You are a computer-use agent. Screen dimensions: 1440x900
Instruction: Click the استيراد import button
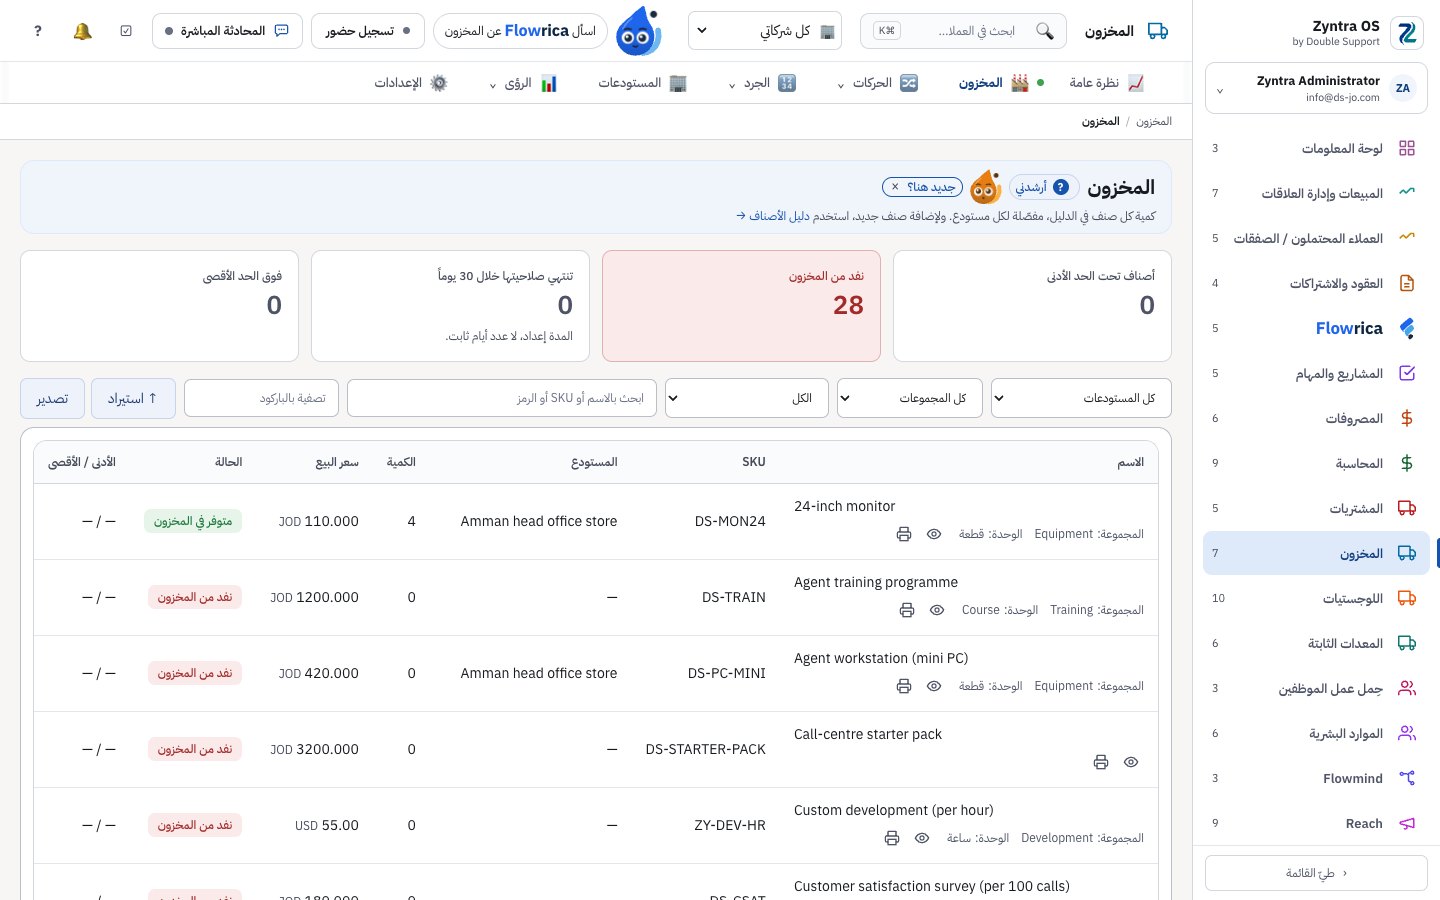(133, 398)
